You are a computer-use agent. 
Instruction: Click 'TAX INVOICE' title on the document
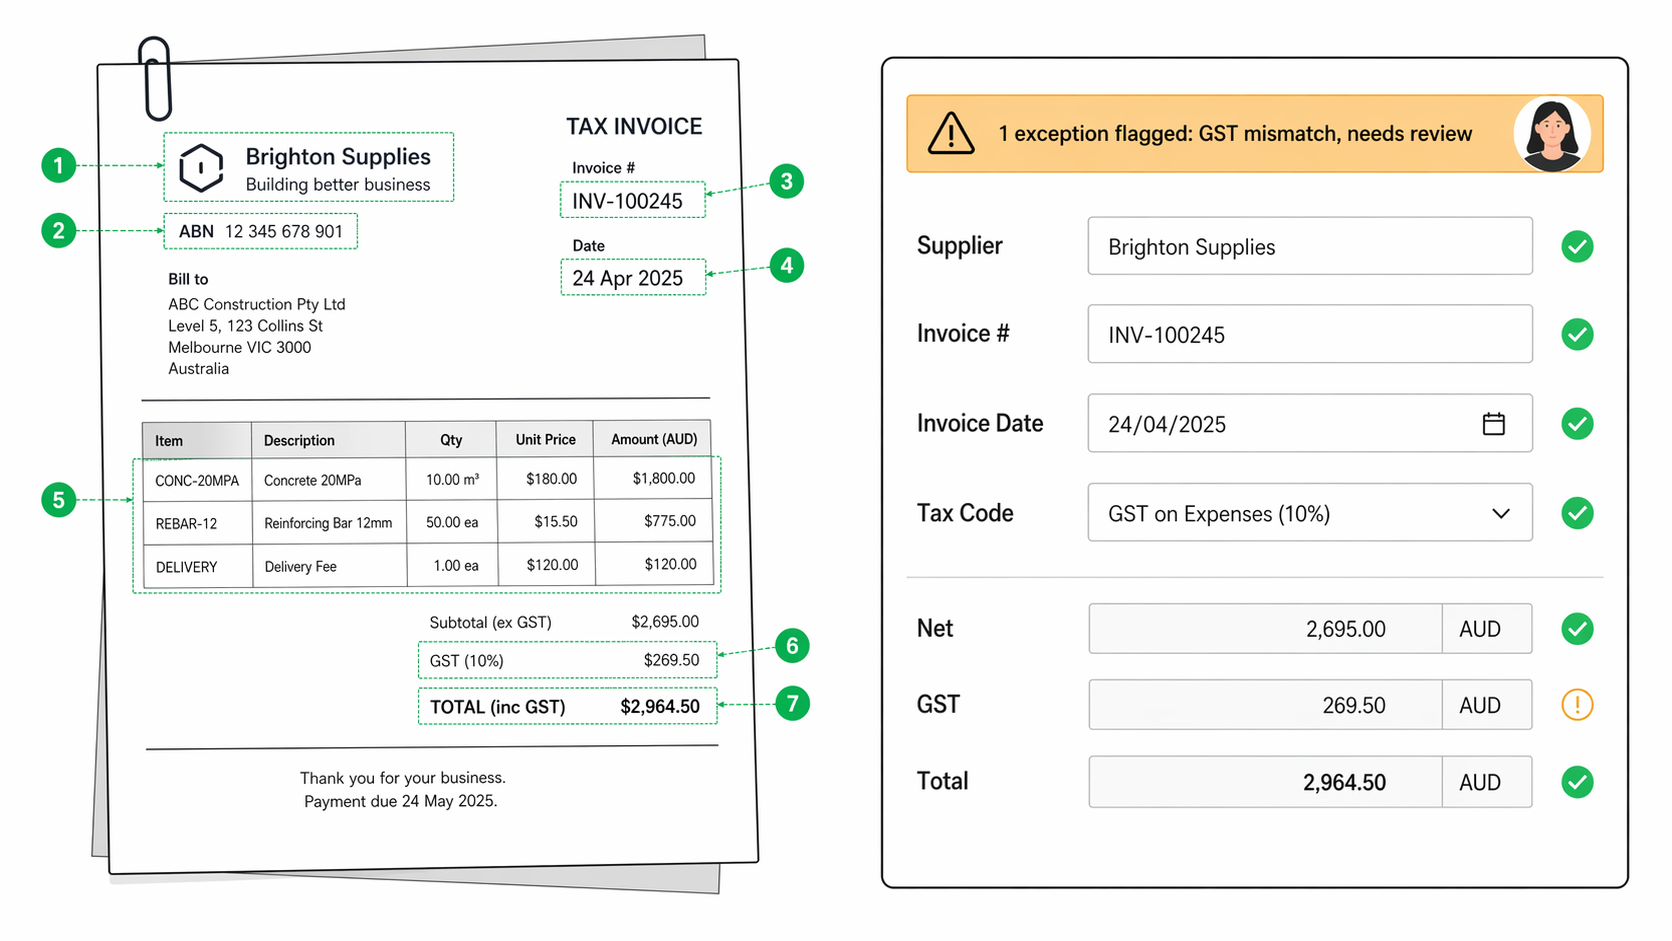[x=634, y=127]
